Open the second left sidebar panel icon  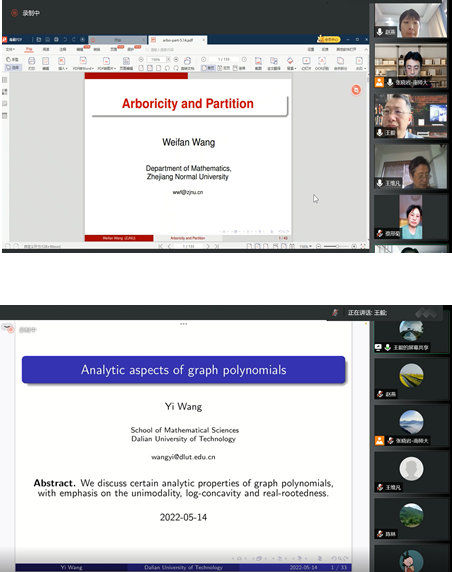[5, 92]
